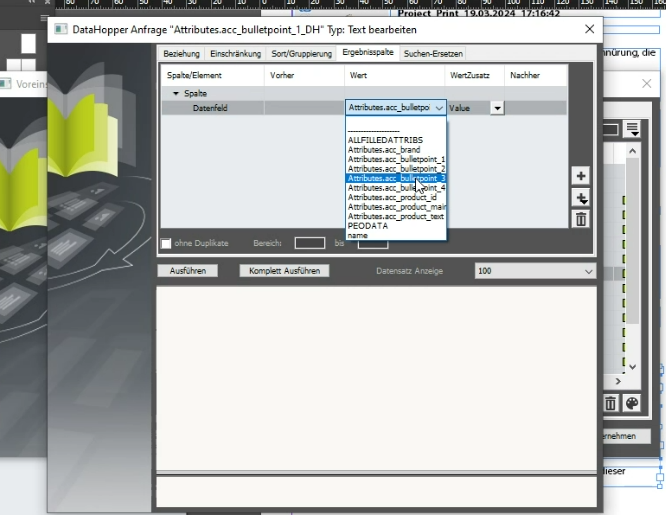Image resolution: width=666 pixels, height=515 pixels.
Task: Close the background Voreinstellungen panel with X
Action: tap(646, 84)
